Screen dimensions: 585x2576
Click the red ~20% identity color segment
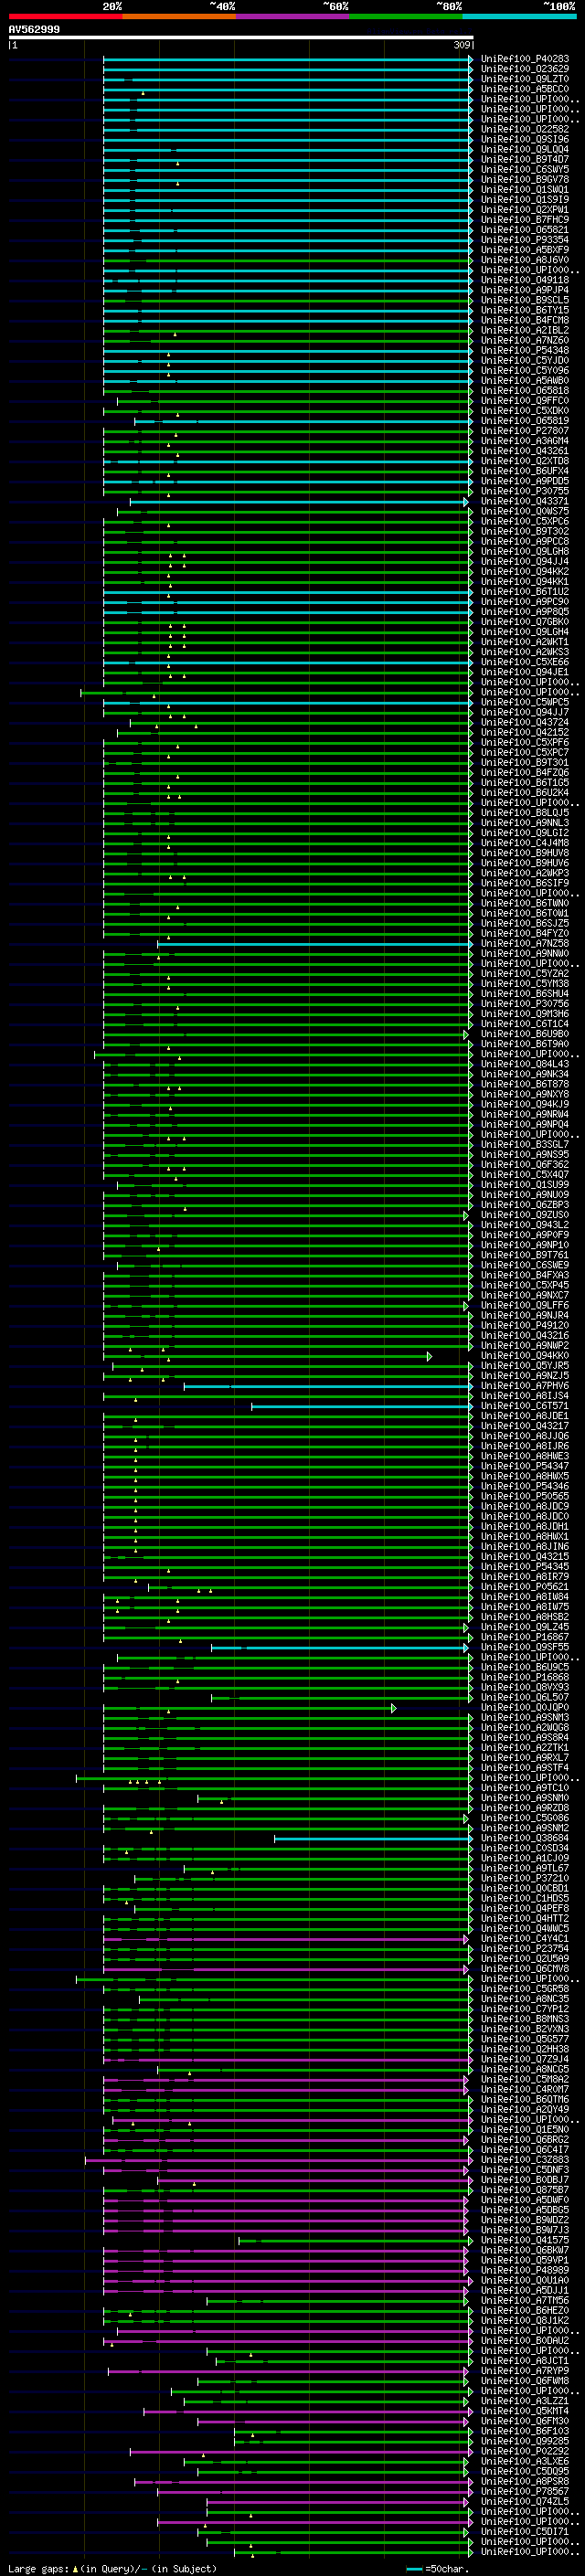[65, 16]
